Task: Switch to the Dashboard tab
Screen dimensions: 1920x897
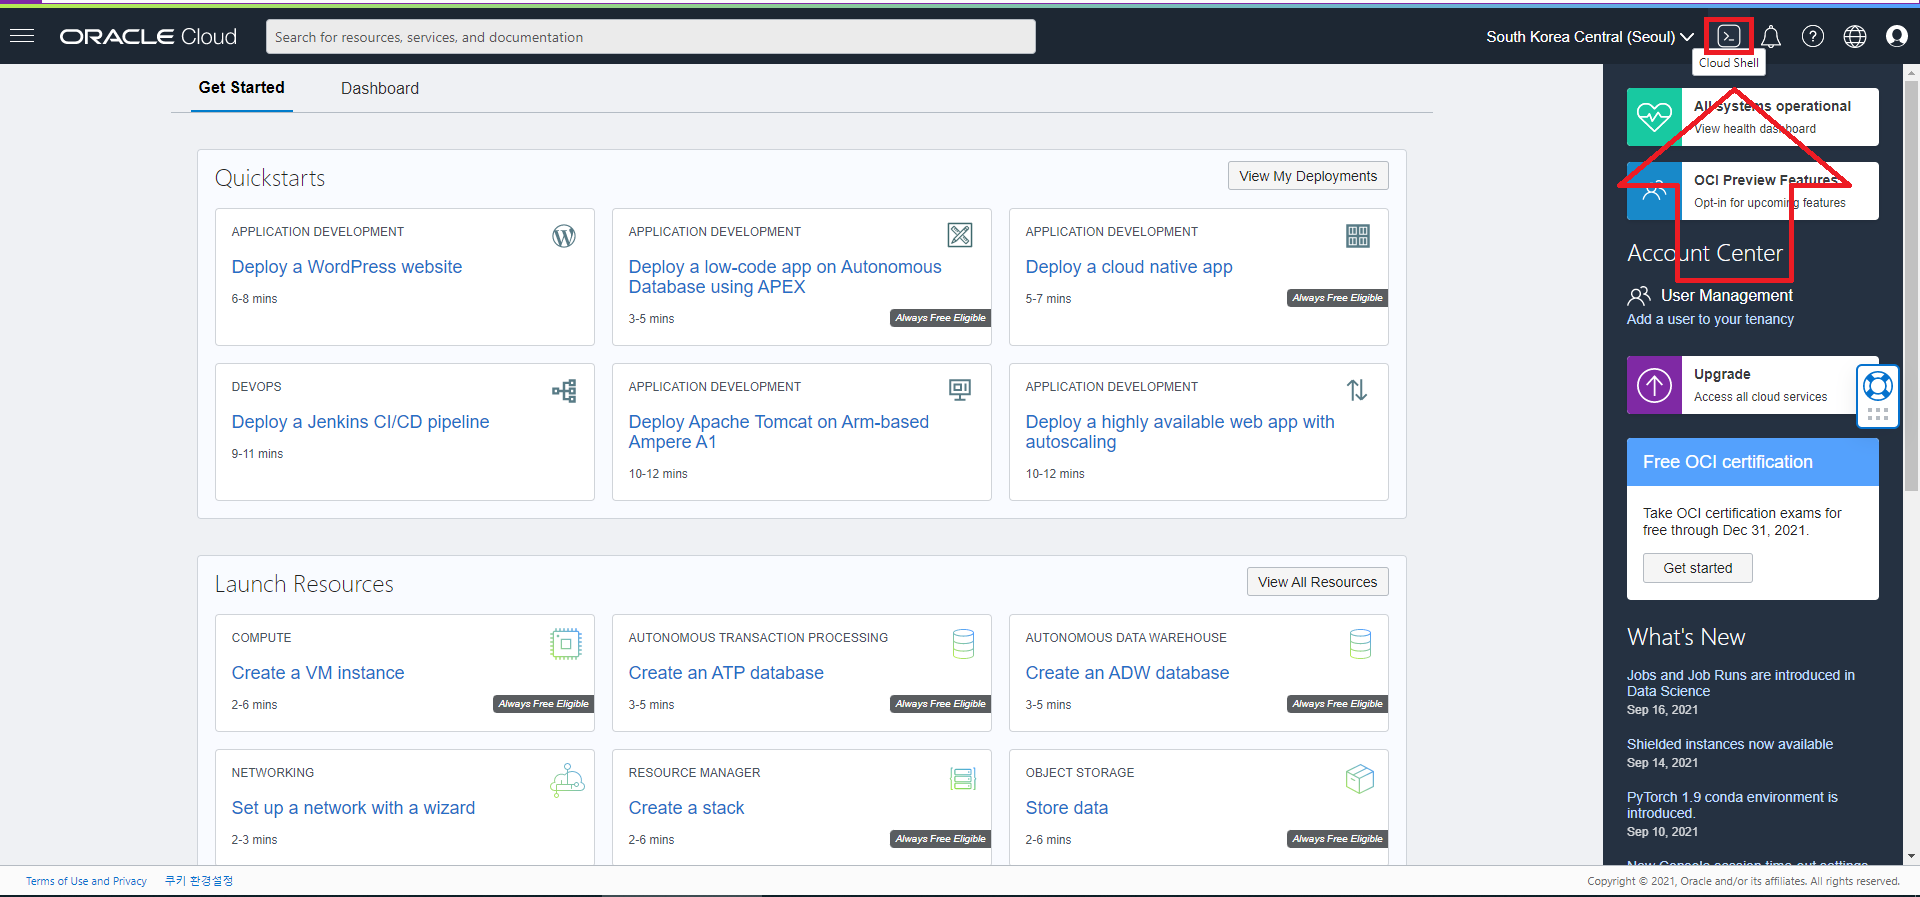Action: click(380, 89)
